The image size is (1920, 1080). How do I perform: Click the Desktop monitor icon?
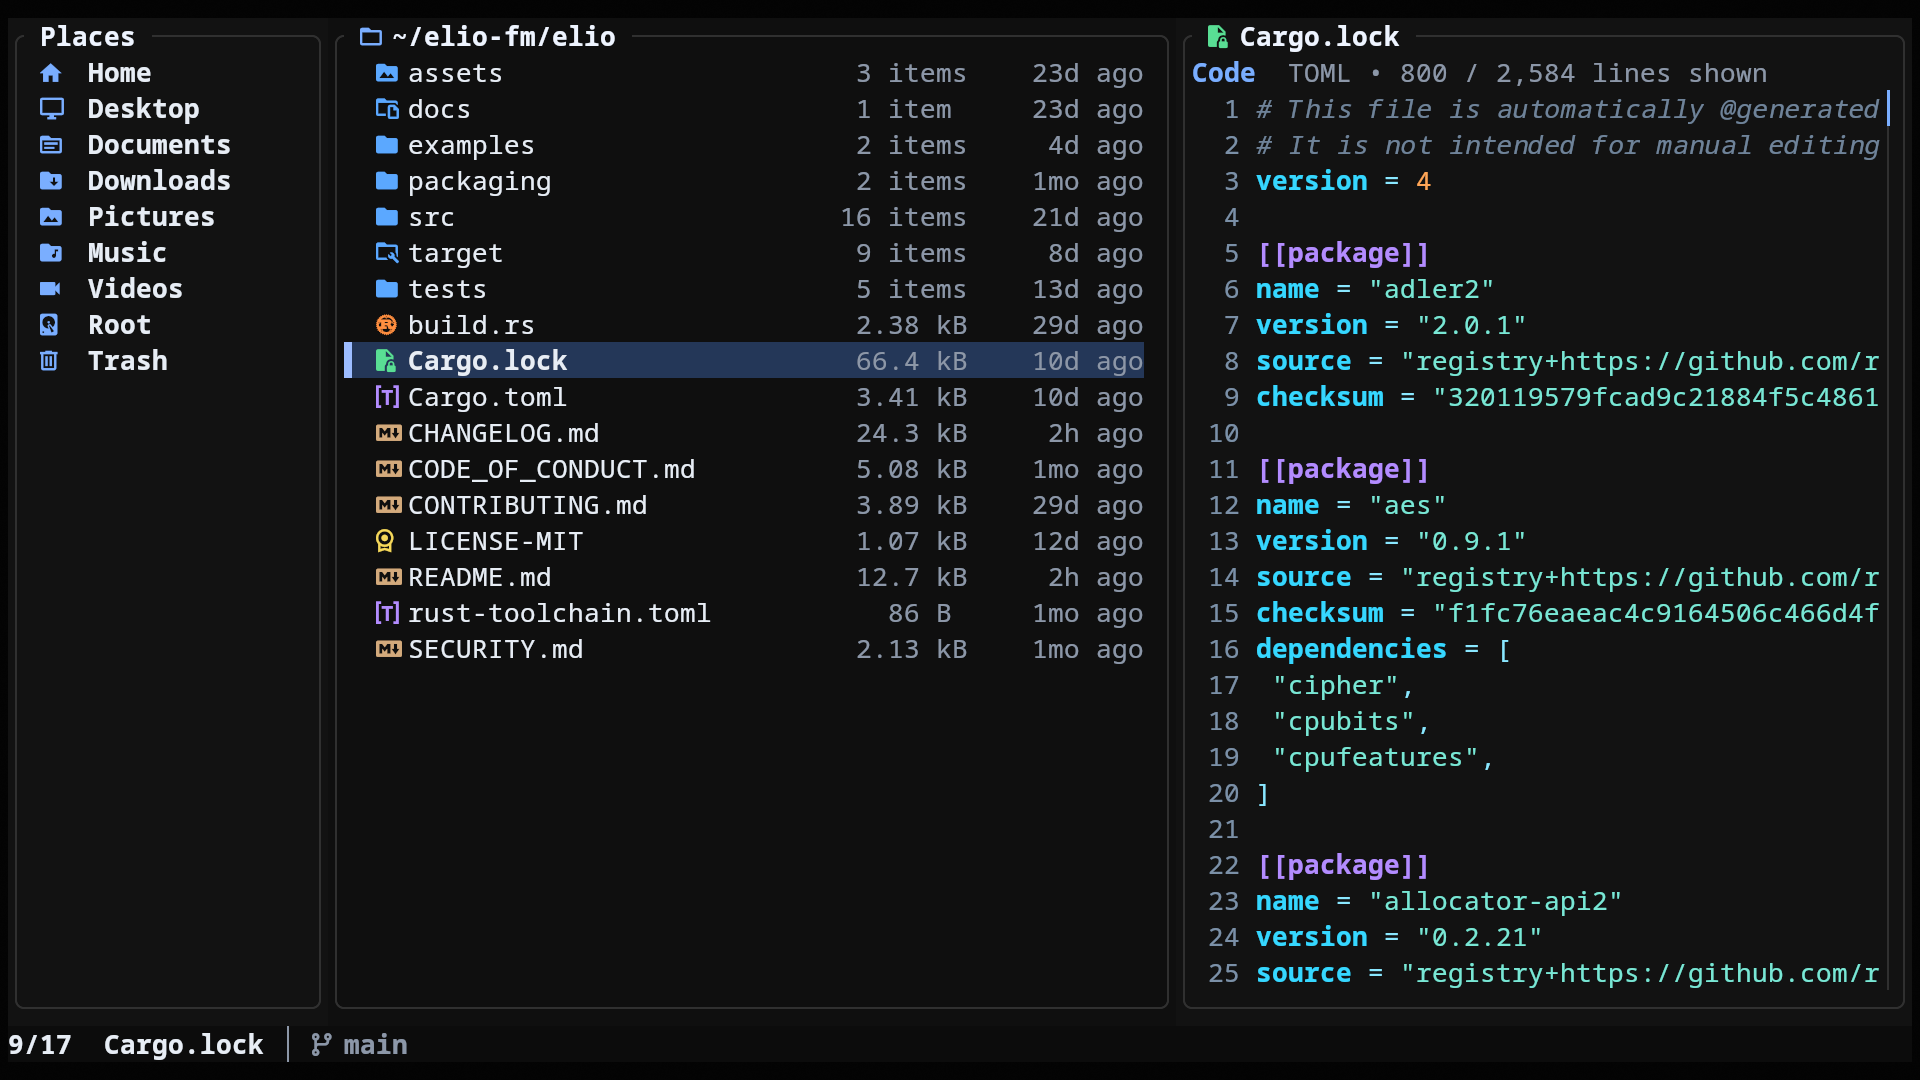point(51,109)
